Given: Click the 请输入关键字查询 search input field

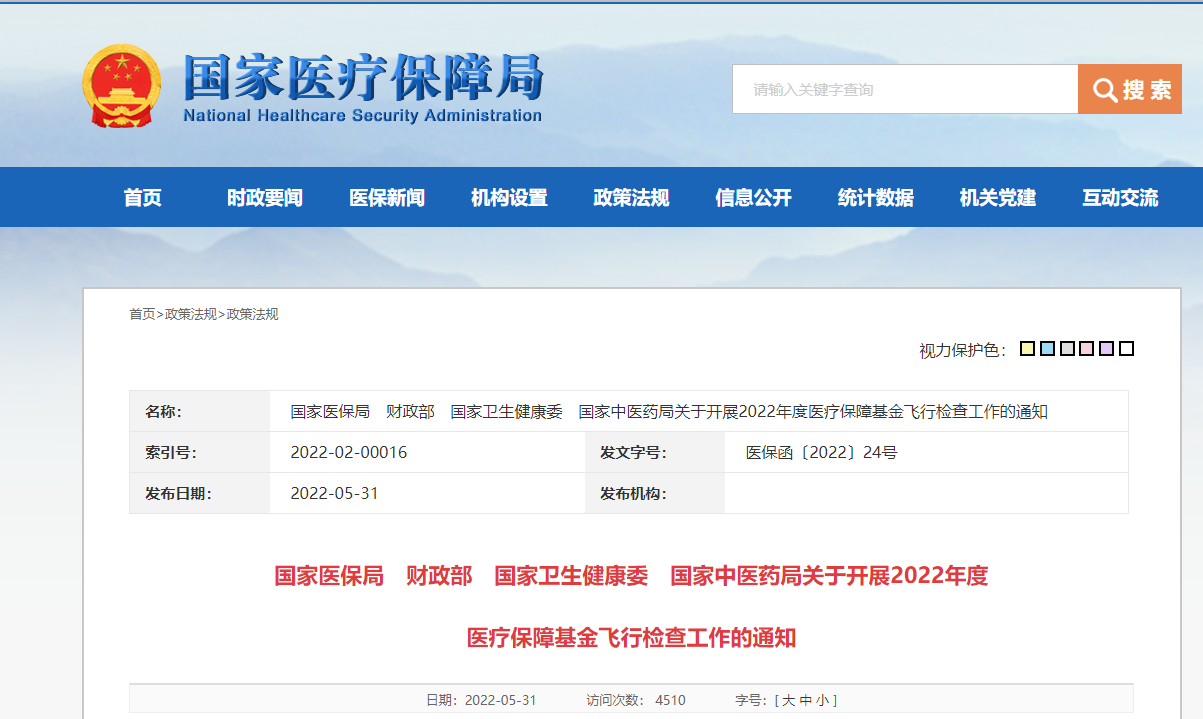Looking at the screenshot, I should tap(904, 90).
